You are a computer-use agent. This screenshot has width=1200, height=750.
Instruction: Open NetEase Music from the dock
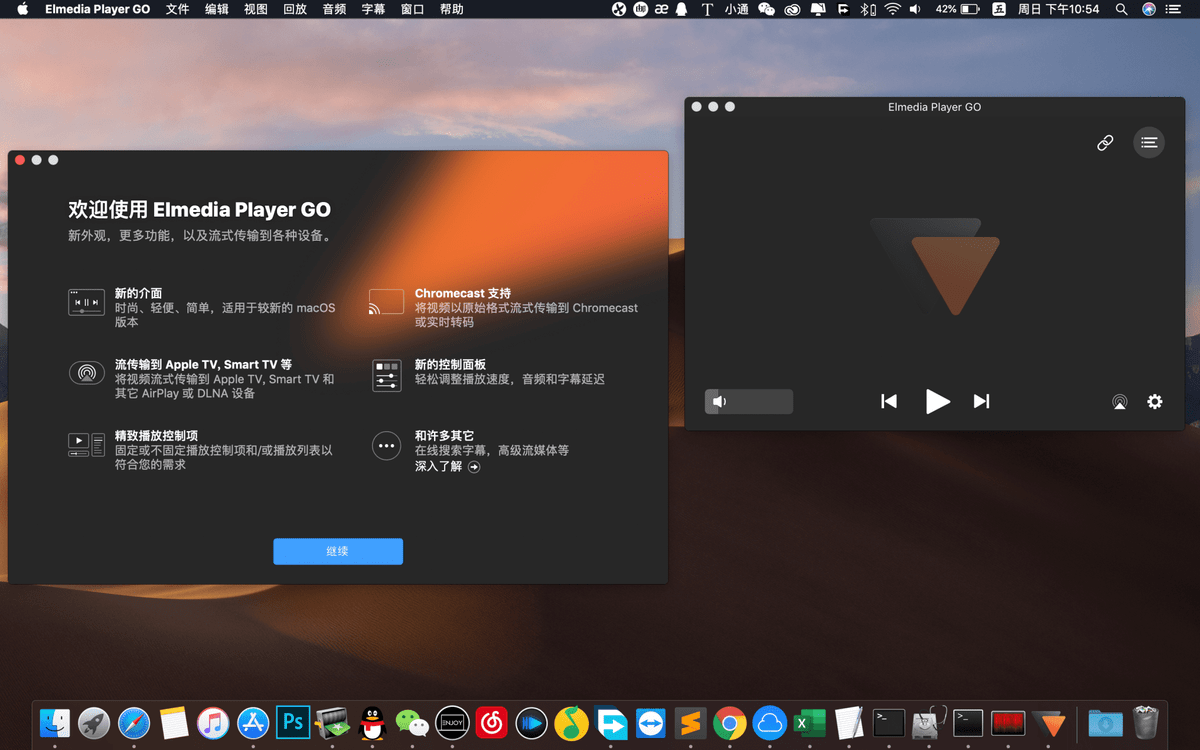pos(492,722)
